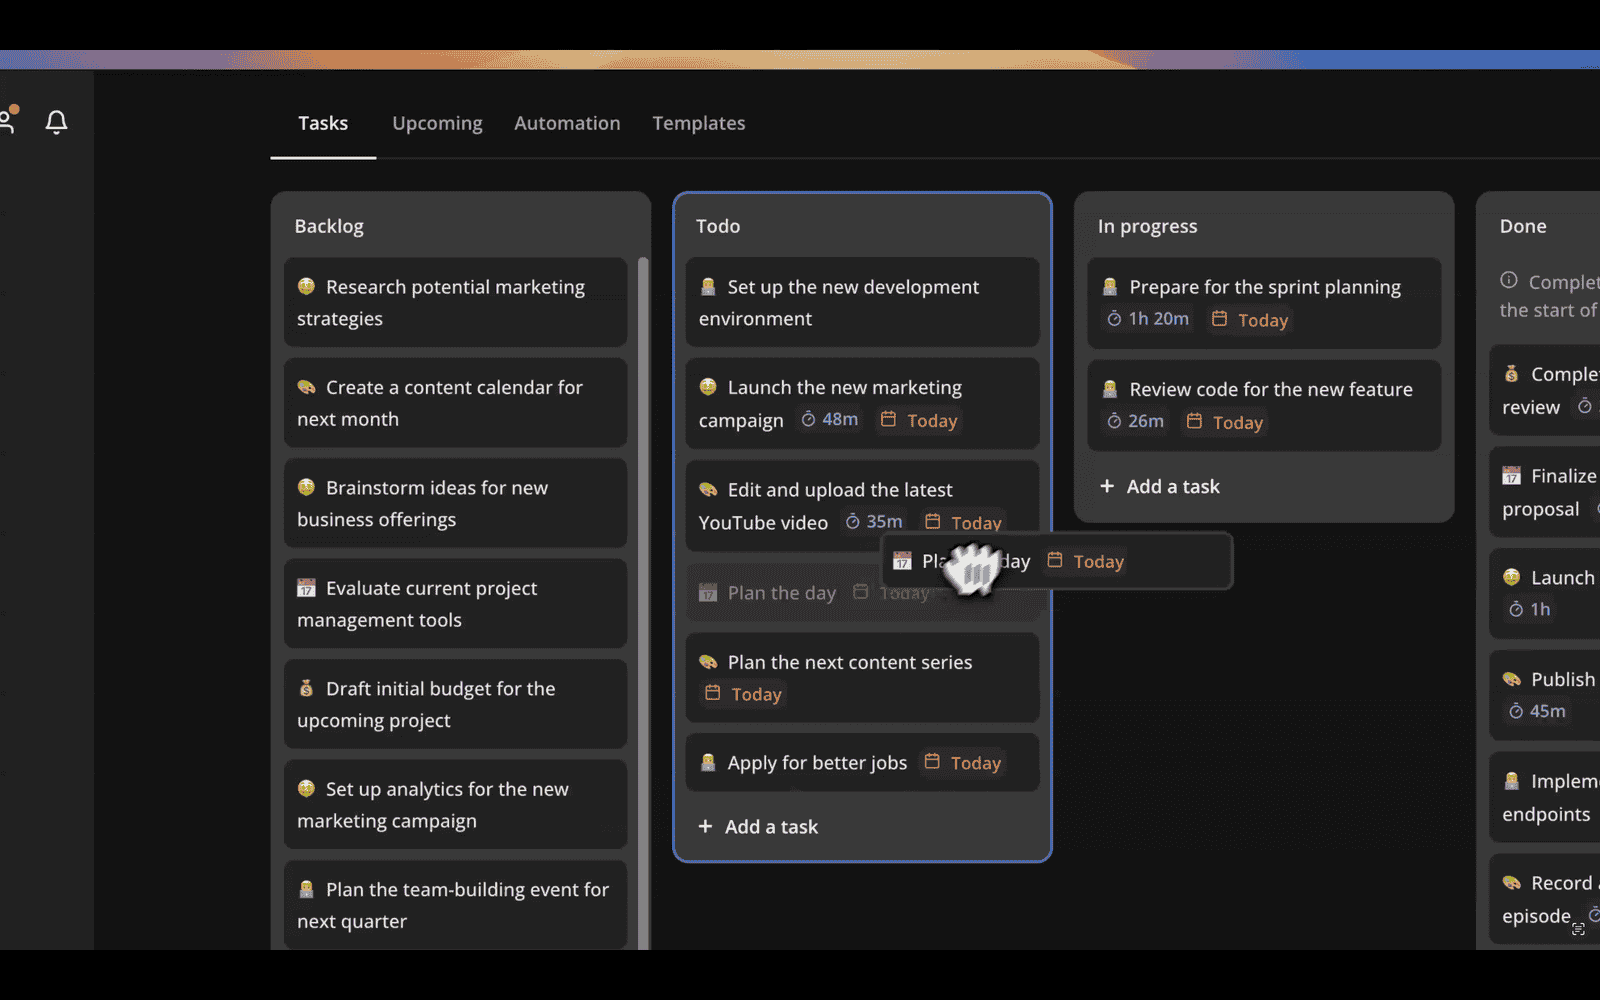The height and width of the screenshot is (1000, 1600).
Task: Open notifications via the bell icon
Action: click(x=56, y=122)
